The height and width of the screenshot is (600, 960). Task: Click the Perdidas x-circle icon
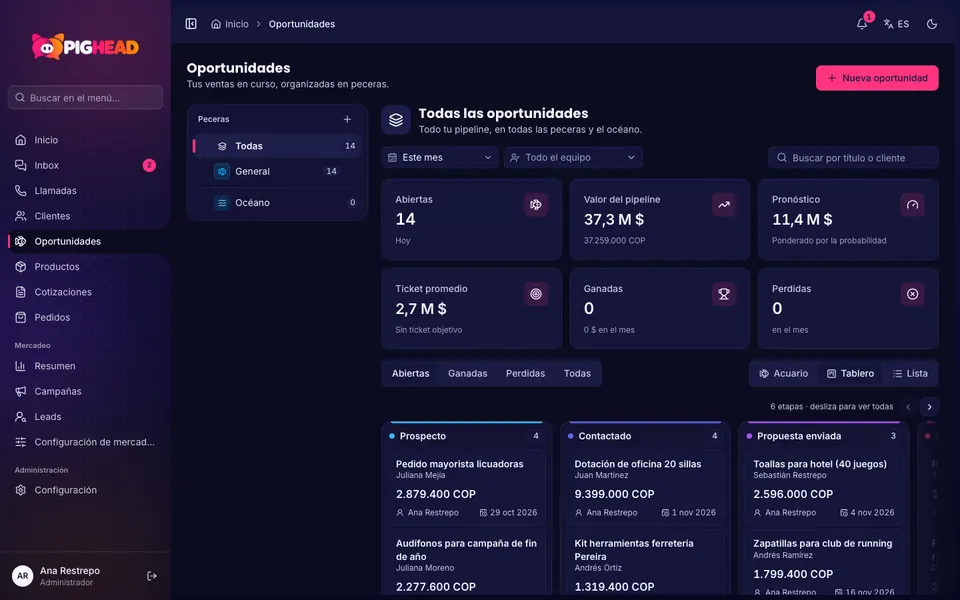[x=912, y=294]
